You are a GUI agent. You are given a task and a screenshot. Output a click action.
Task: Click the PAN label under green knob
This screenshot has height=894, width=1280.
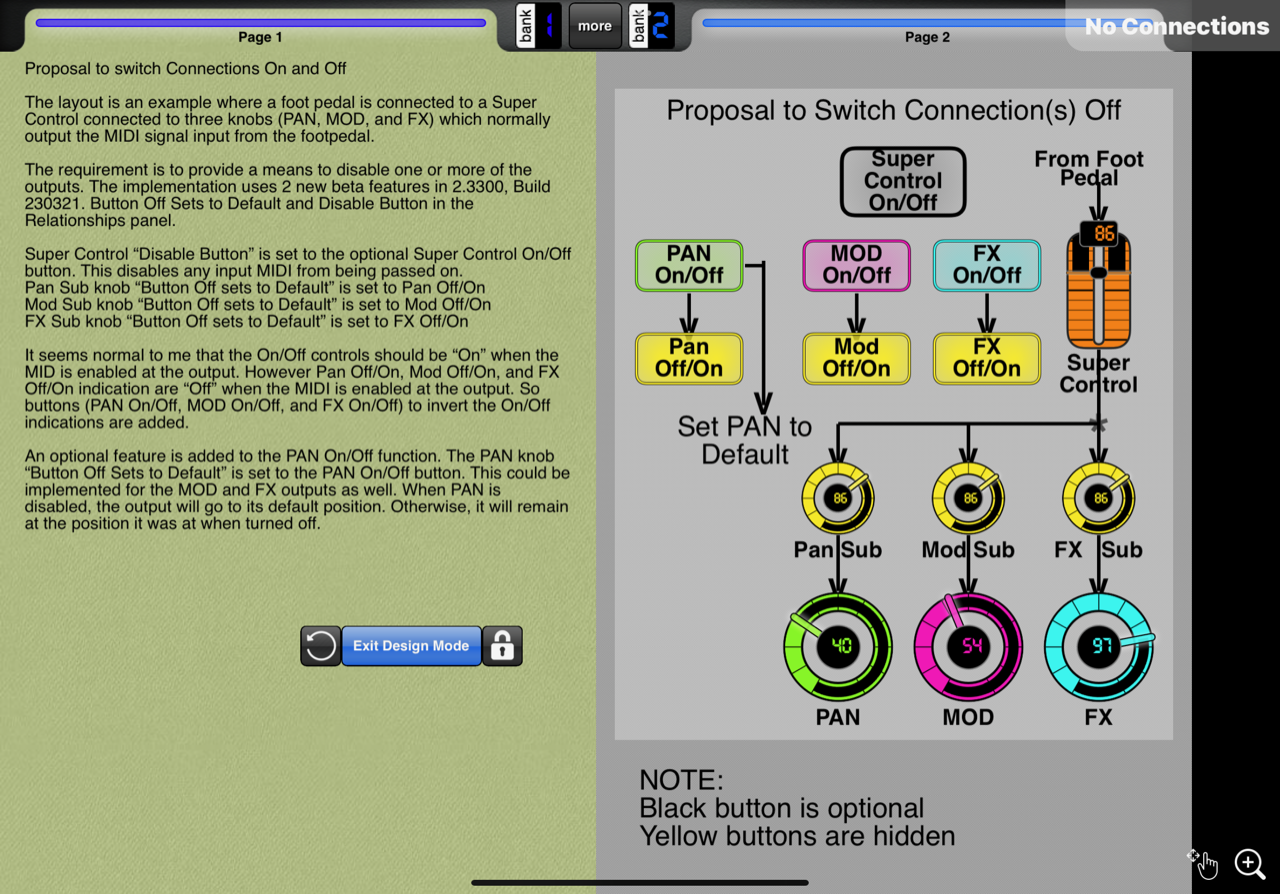coord(838,717)
